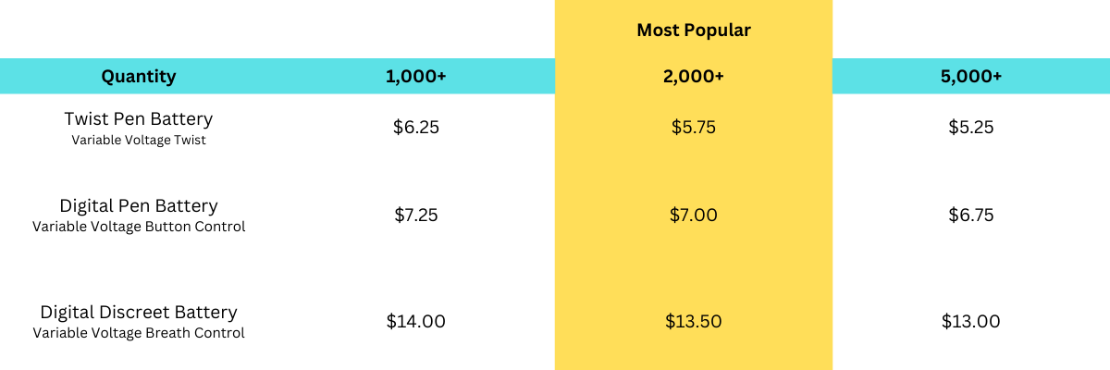Select the $7.00 Digital Pen price

pyautogui.click(x=693, y=215)
